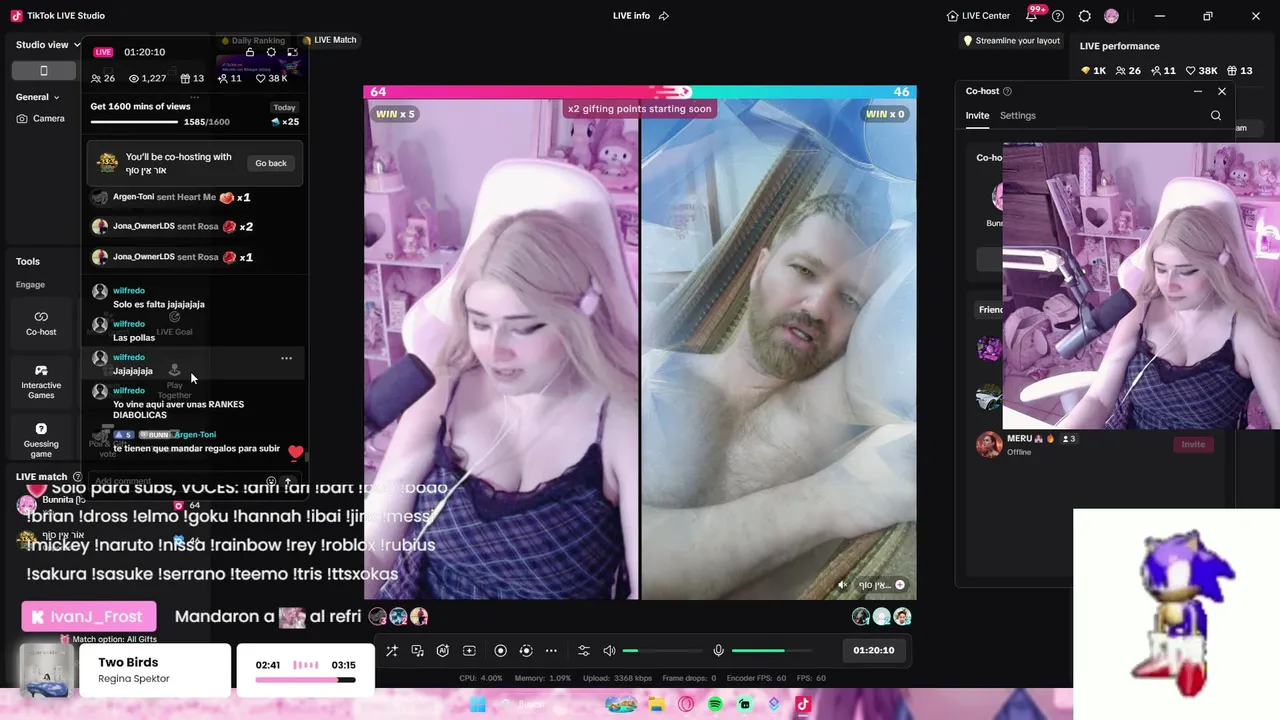Open Opera browser from taskbar
1280x720 pixels.
686,704
